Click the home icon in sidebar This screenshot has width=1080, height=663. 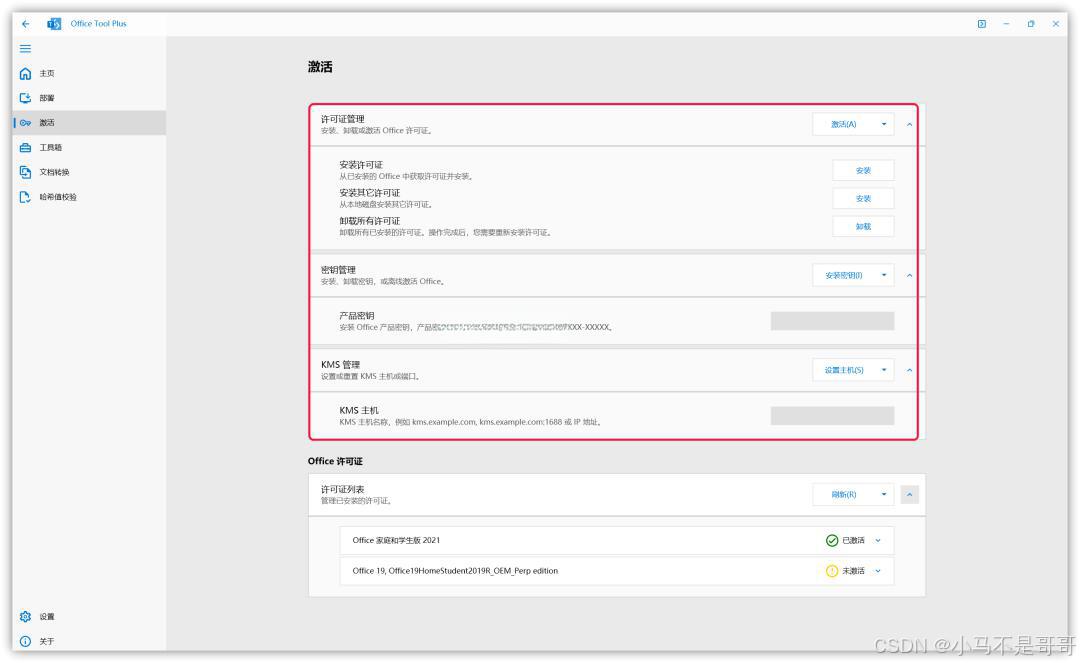[25, 73]
